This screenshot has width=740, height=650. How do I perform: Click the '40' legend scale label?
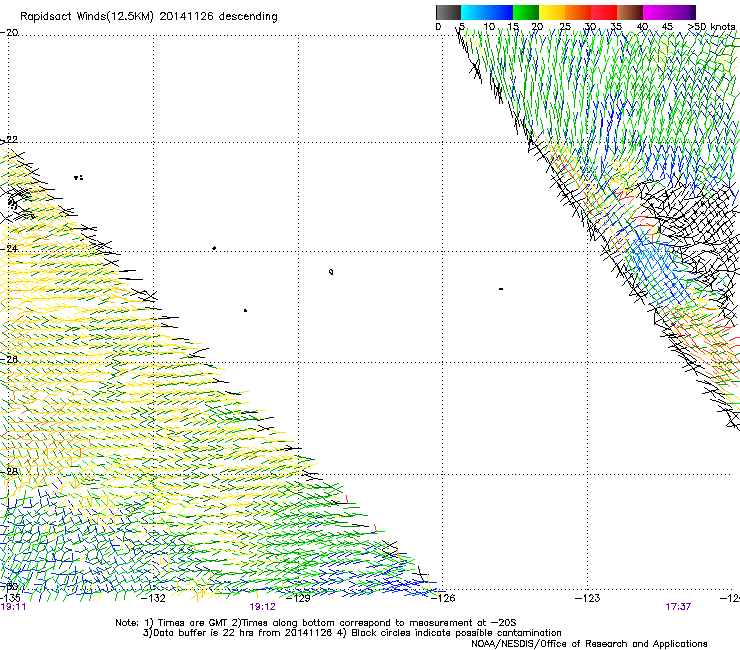642,27
